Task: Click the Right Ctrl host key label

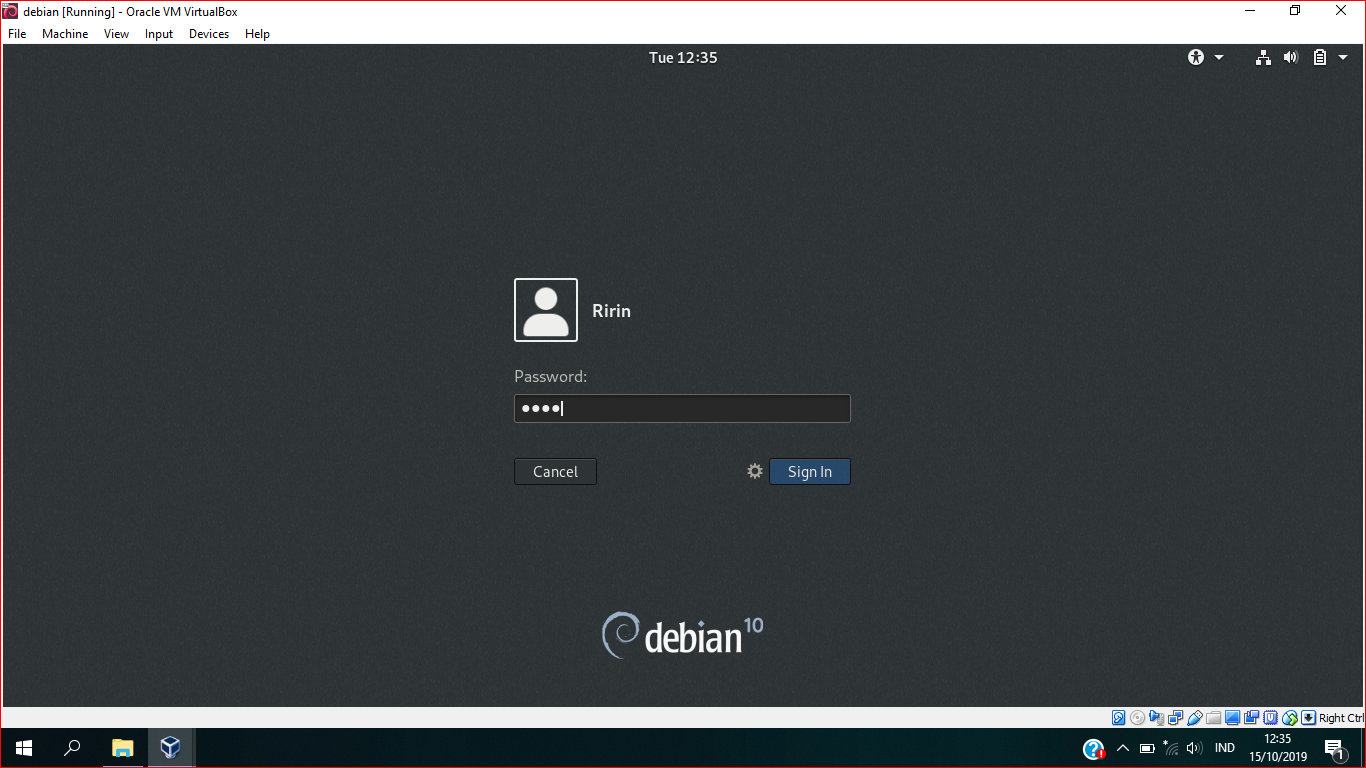Action: [x=1342, y=718]
